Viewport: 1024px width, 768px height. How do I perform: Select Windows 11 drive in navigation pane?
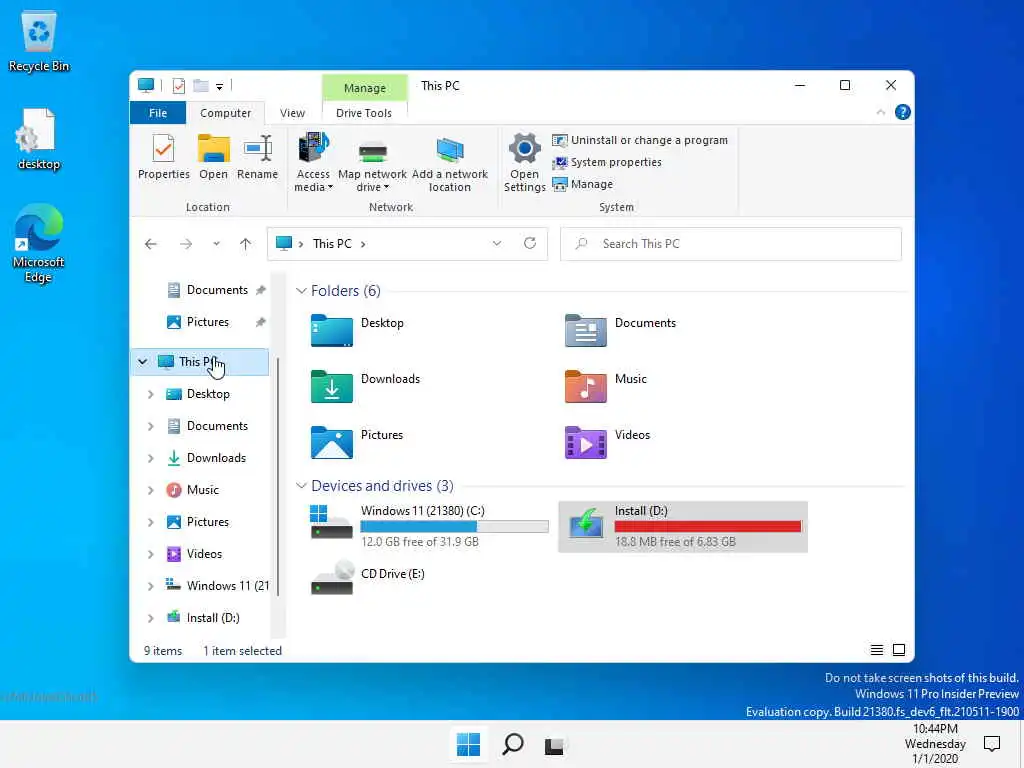(217, 586)
